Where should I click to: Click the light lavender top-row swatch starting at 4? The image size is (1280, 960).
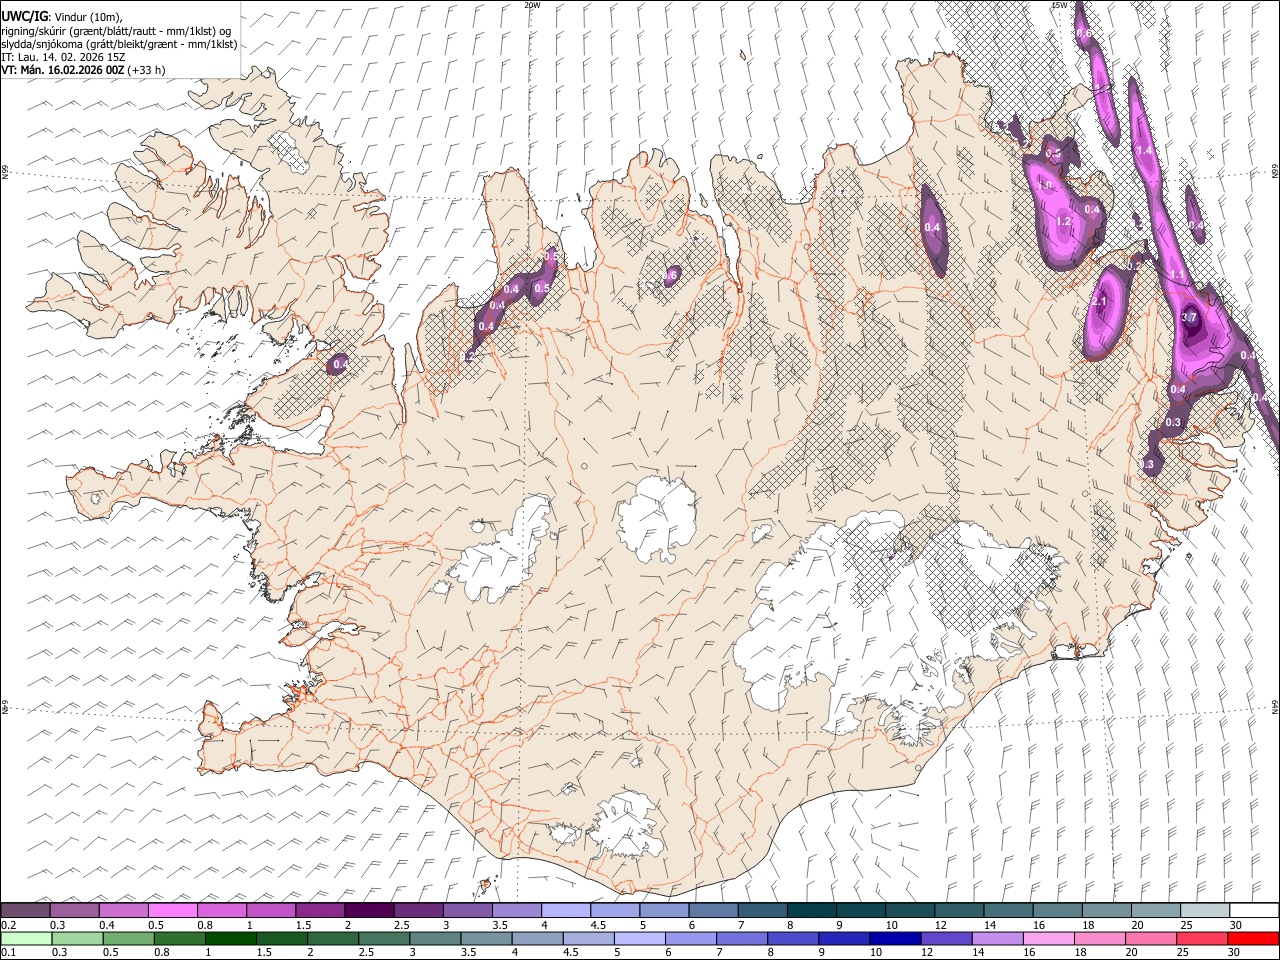[564, 911]
